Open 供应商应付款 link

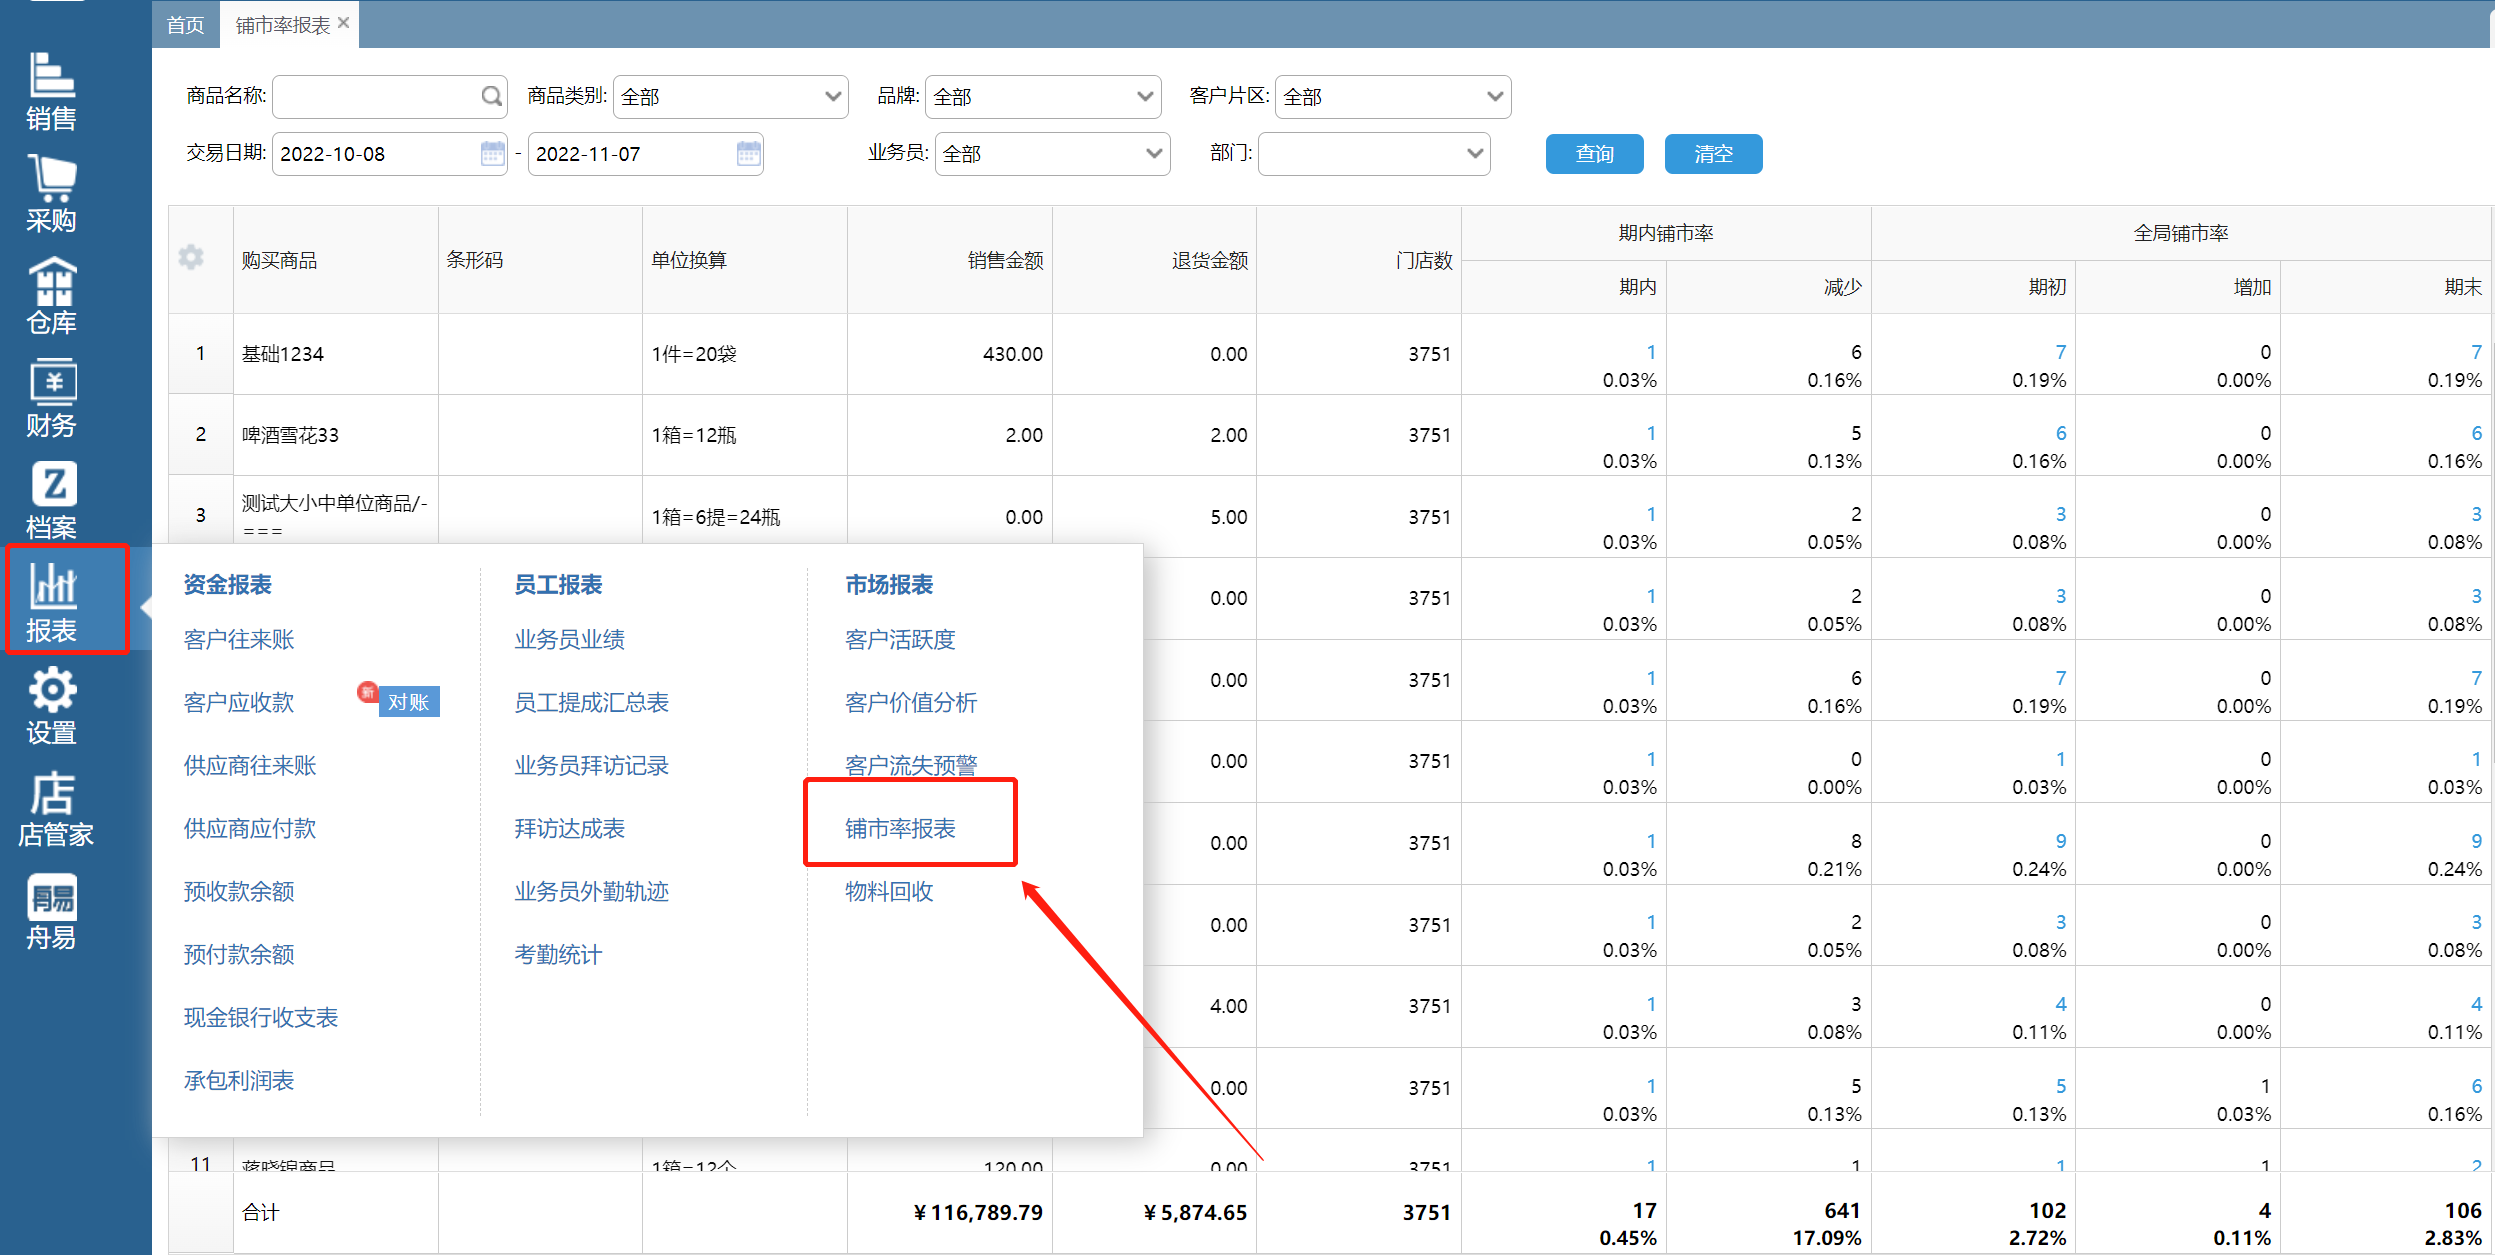click(250, 828)
